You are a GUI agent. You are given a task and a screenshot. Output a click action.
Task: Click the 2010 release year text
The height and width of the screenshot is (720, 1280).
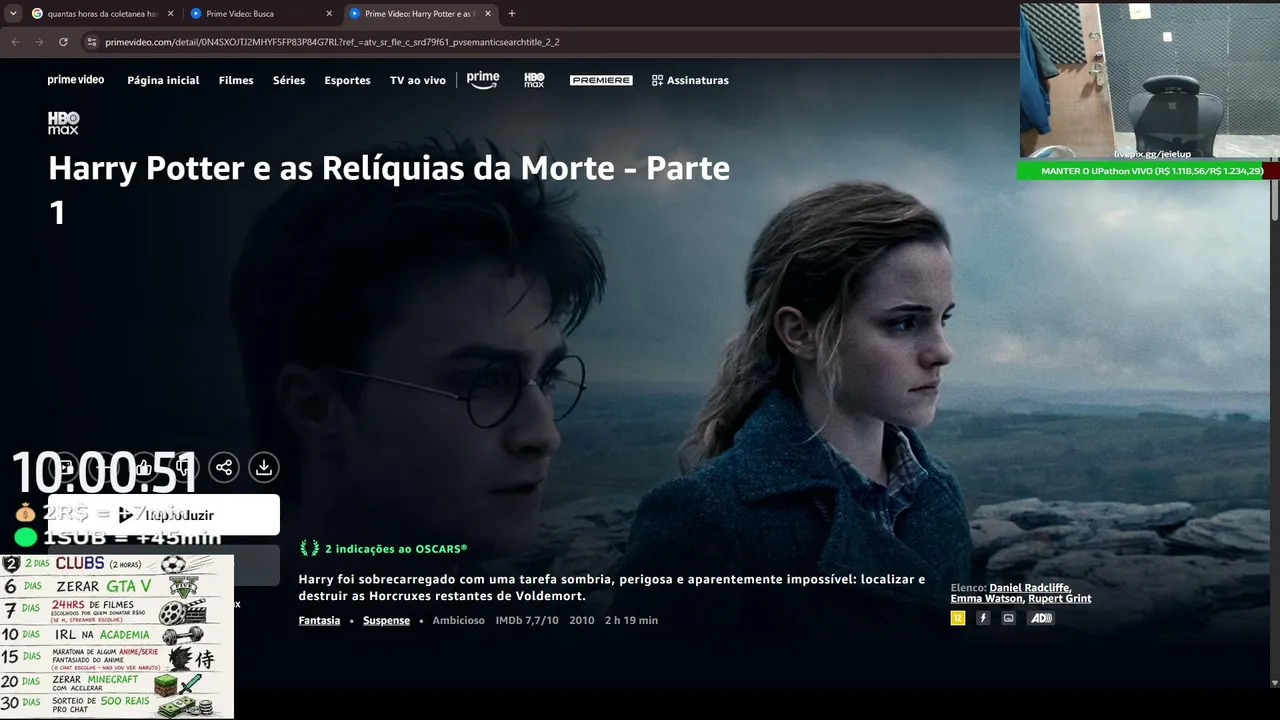[x=582, y=620]
